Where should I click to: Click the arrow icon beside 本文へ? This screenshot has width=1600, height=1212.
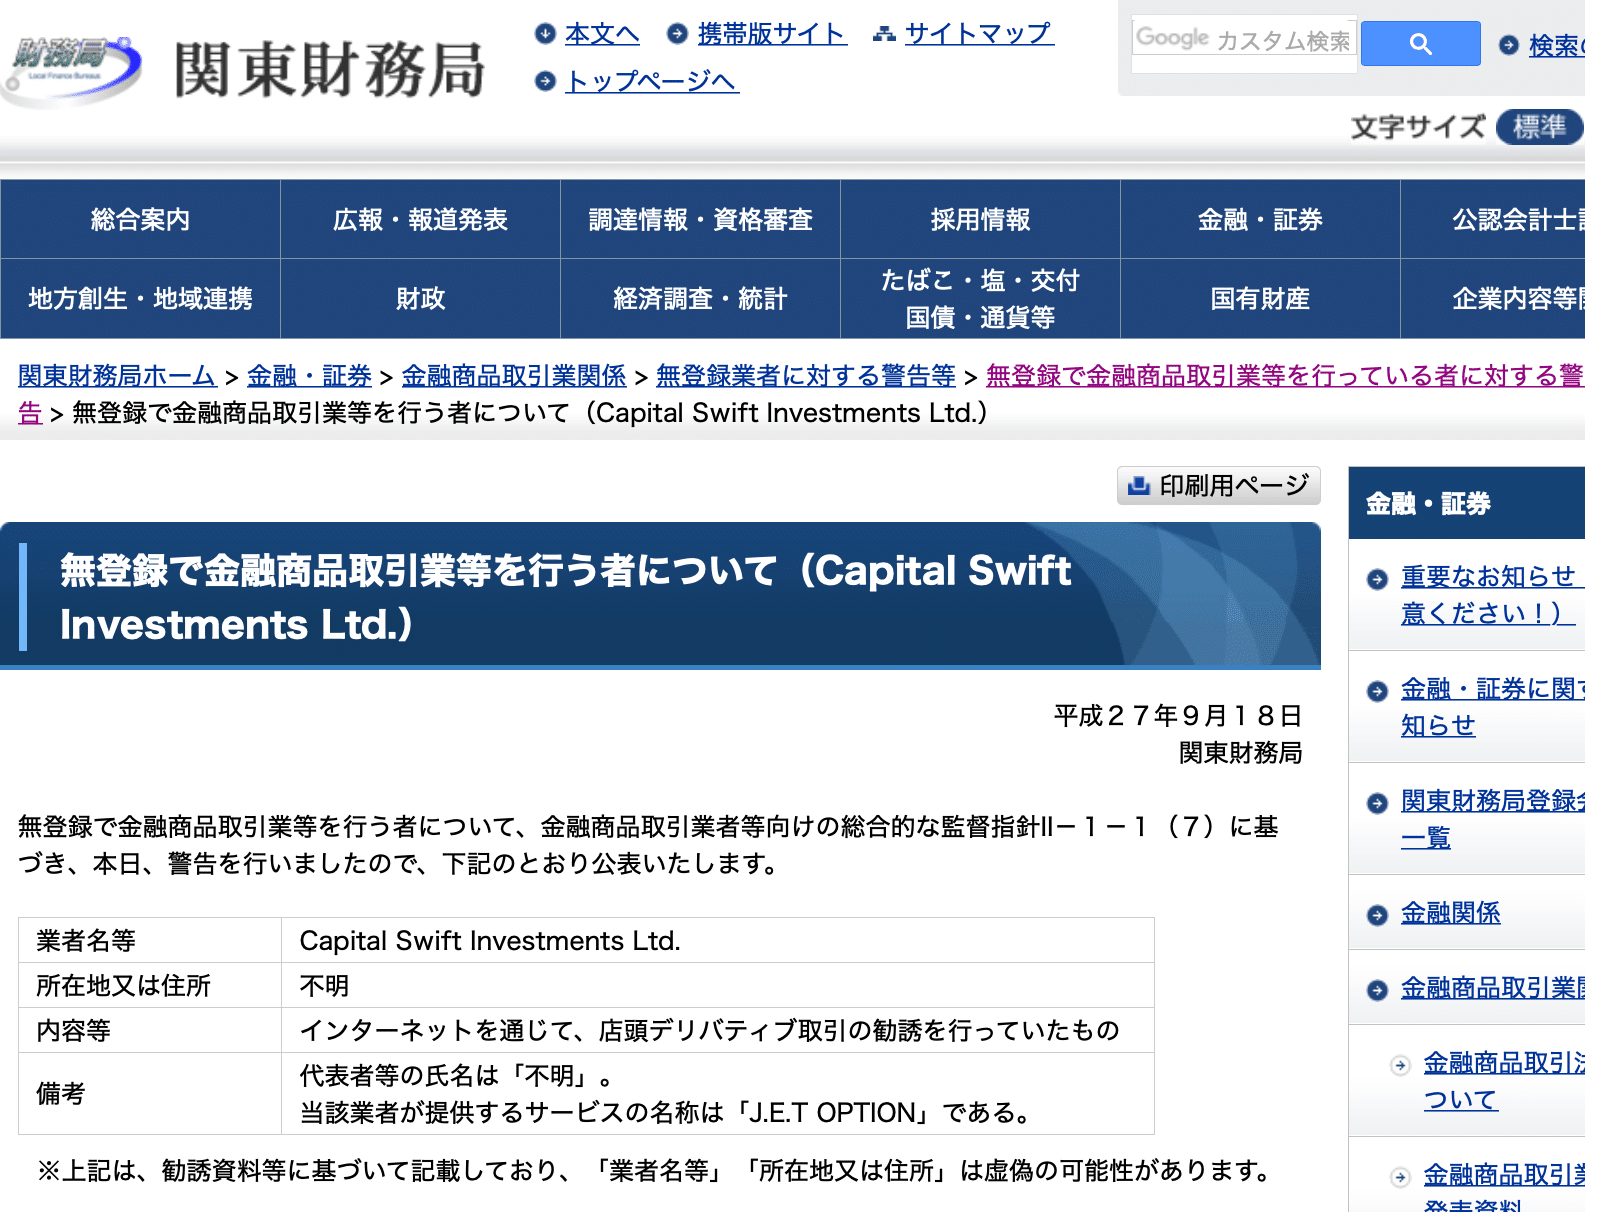545,34
